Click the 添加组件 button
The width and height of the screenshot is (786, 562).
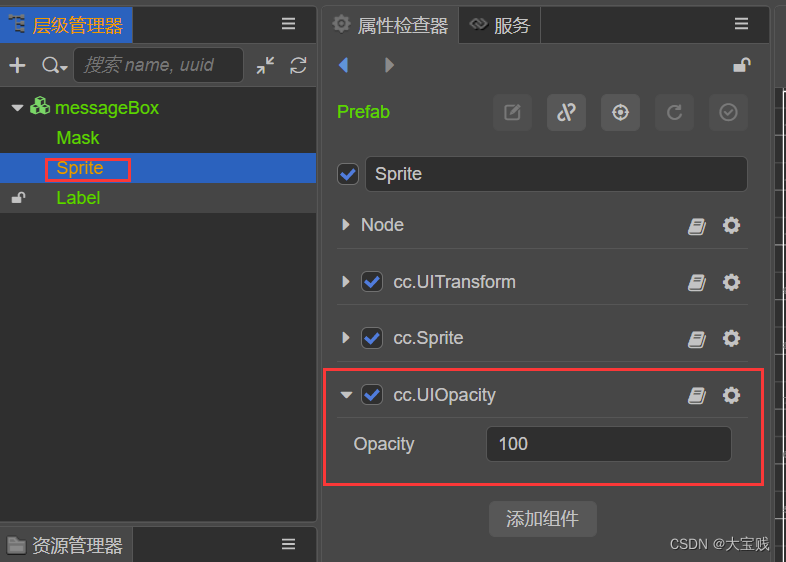[542, 519]
